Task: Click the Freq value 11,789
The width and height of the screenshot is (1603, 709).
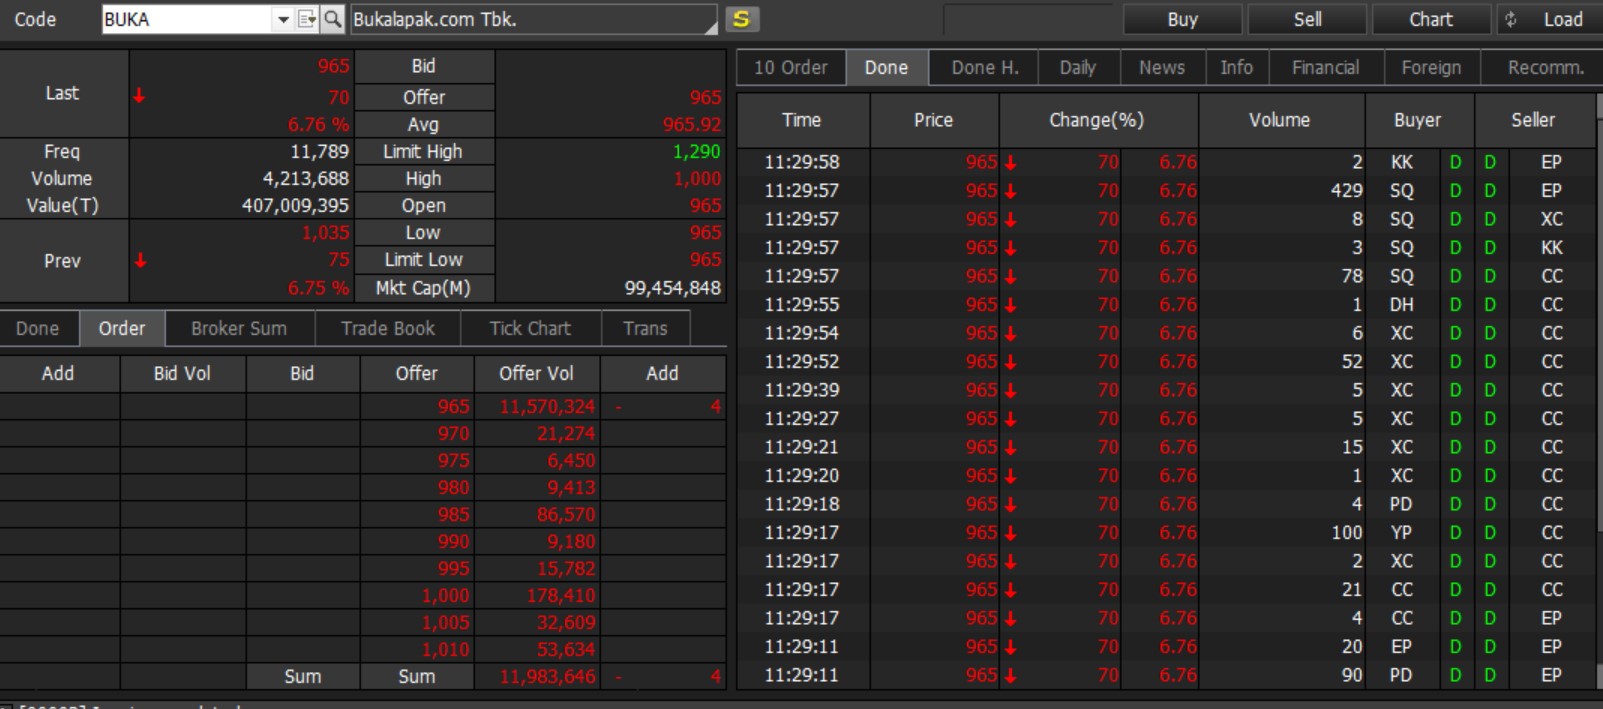Action: coord(319,151)
